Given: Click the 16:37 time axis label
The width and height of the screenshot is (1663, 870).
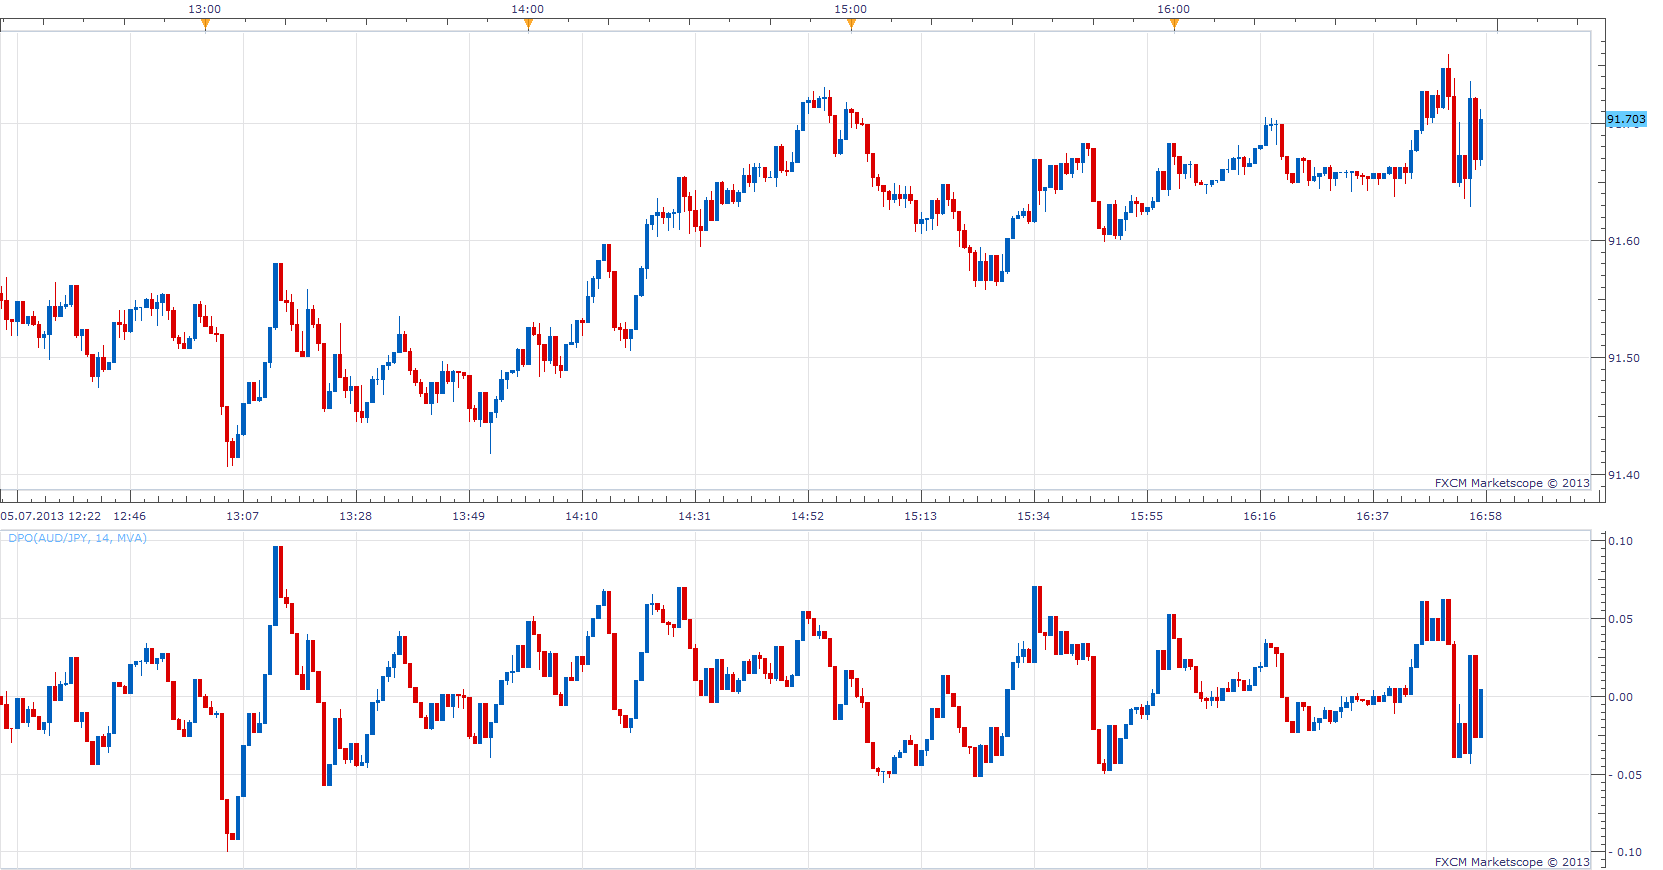Looking at the screenshot, I should [1373, 516].
